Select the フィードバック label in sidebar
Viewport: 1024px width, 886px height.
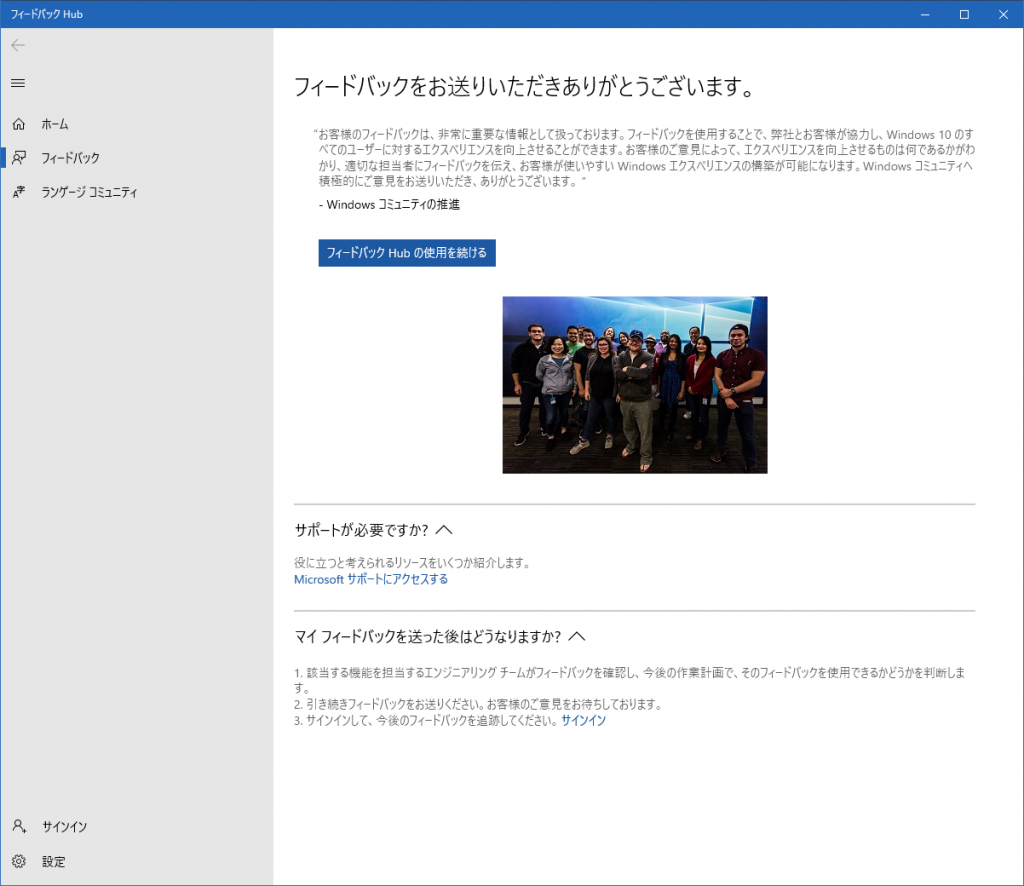(70, 158)
